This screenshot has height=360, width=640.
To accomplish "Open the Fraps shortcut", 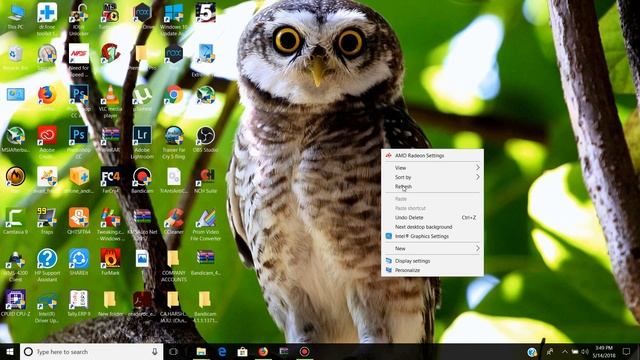I will point(47,221).
